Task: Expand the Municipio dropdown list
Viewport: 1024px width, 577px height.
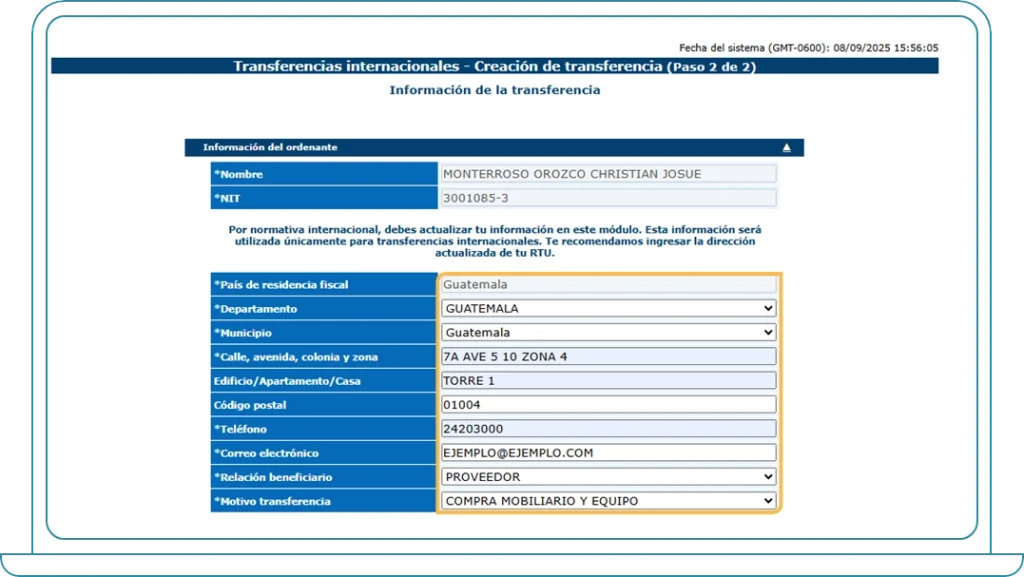Action: point(608,332)
